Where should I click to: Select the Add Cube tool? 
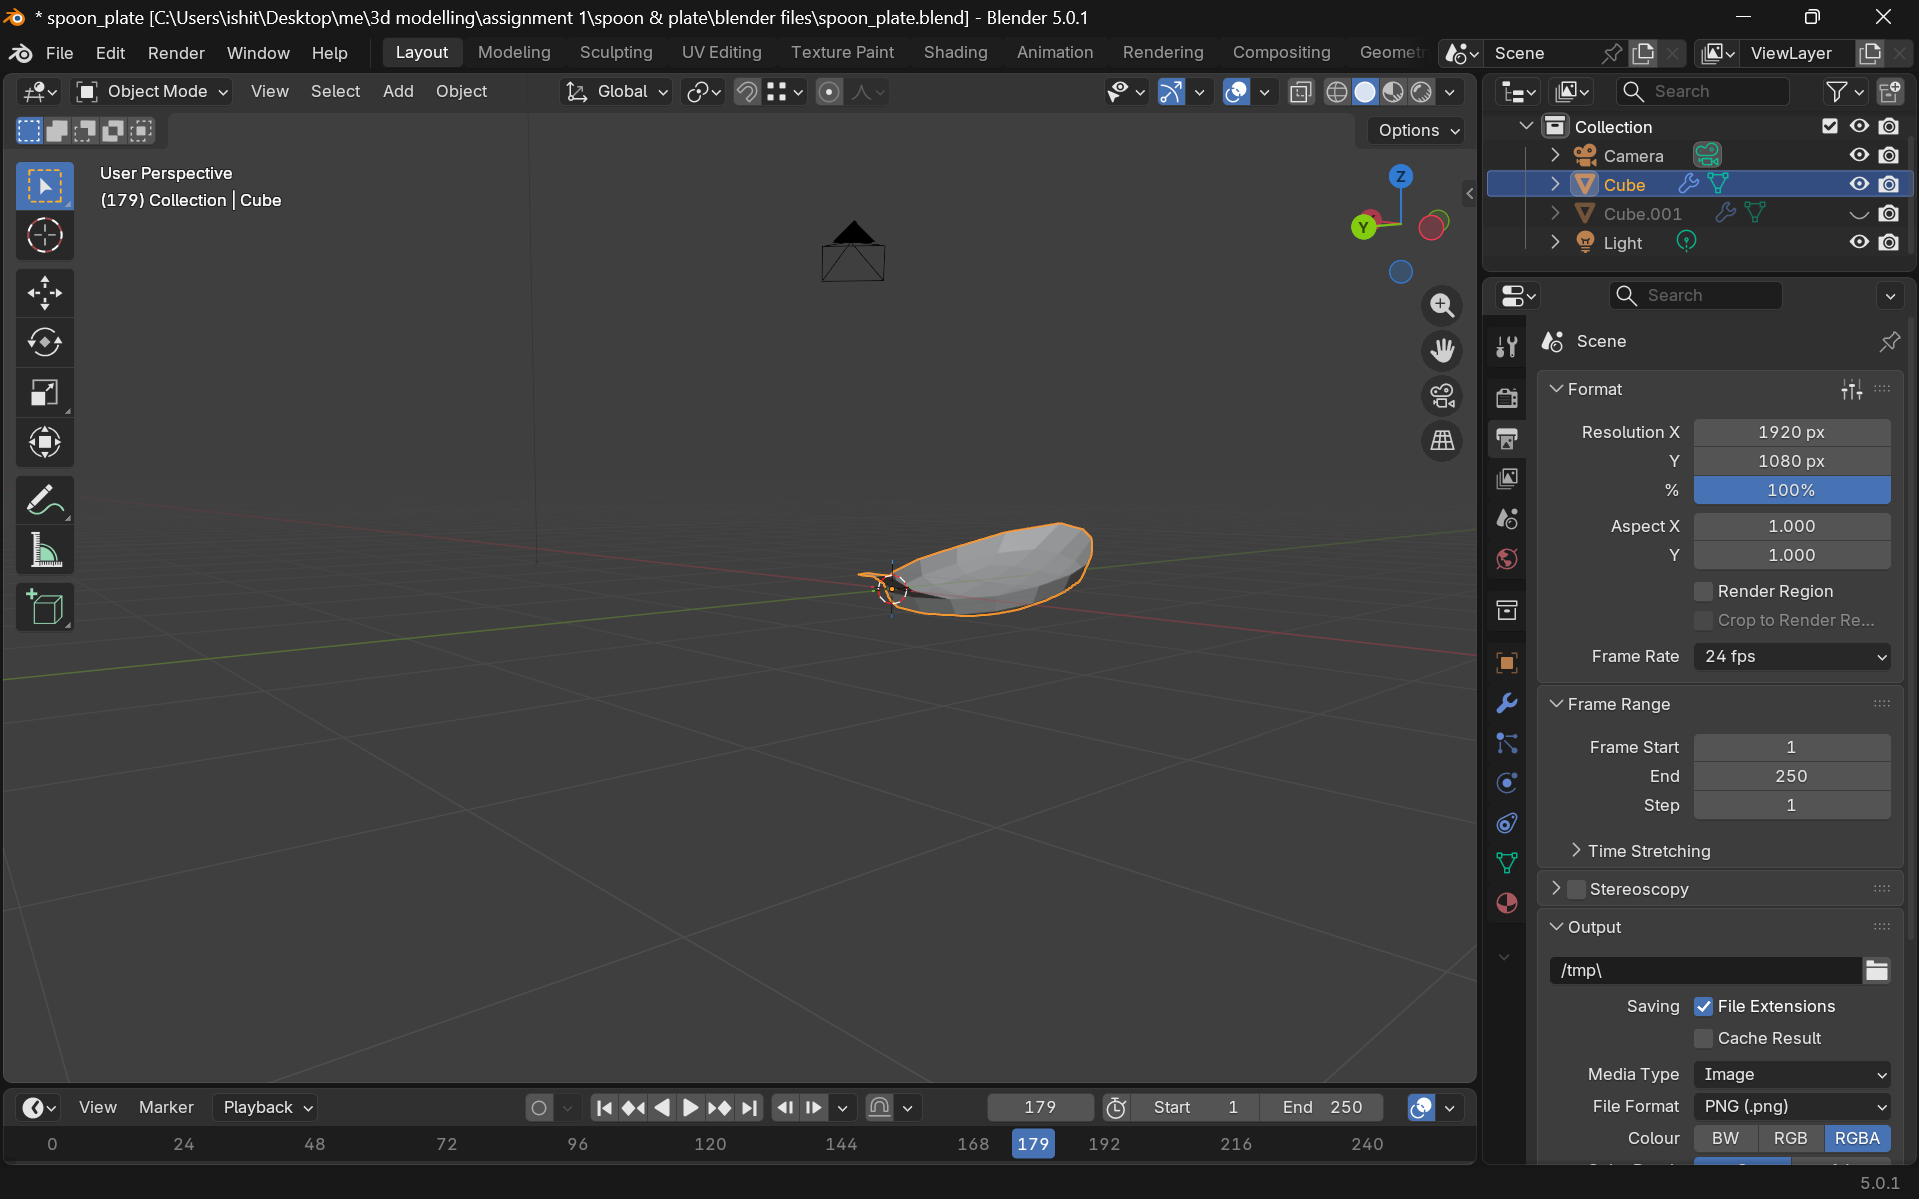pos(45,607)
